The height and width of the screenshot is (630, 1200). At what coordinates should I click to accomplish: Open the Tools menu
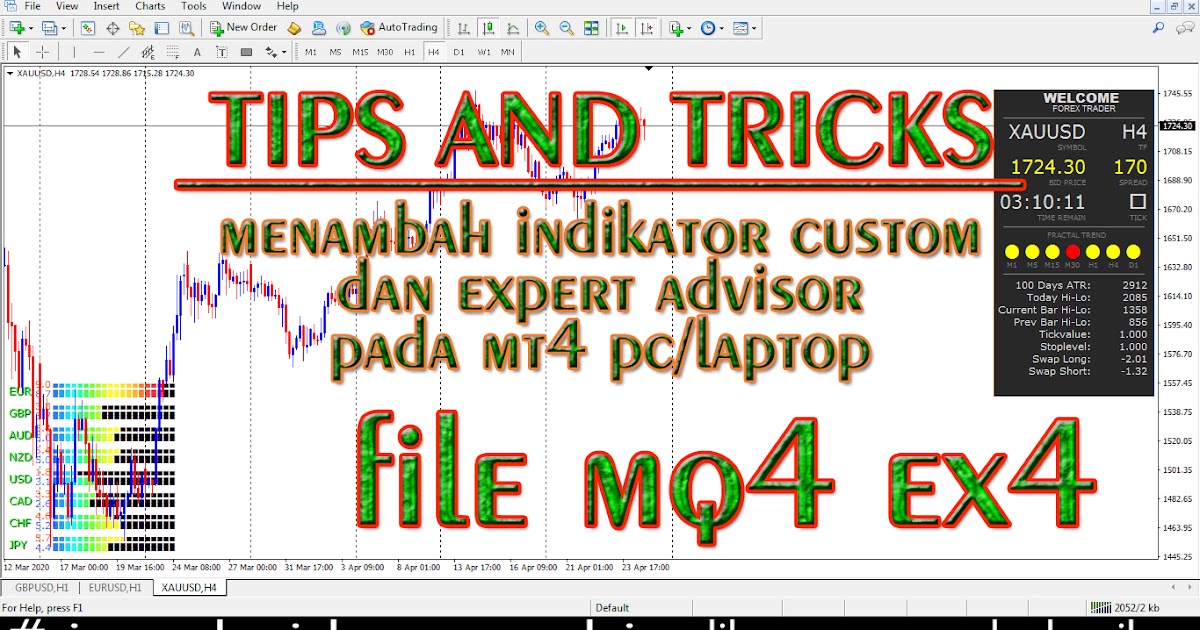[x=194, y=6]
